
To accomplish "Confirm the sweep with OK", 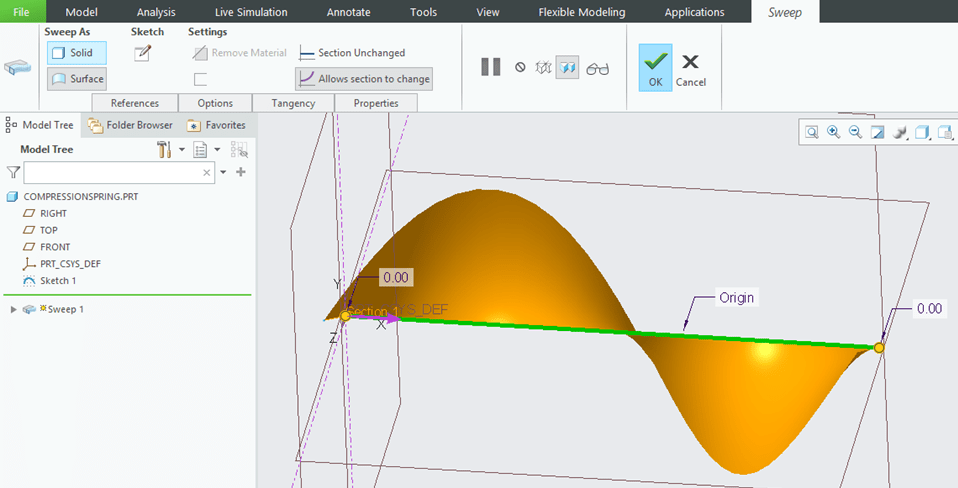I will (x=655, y=68).
